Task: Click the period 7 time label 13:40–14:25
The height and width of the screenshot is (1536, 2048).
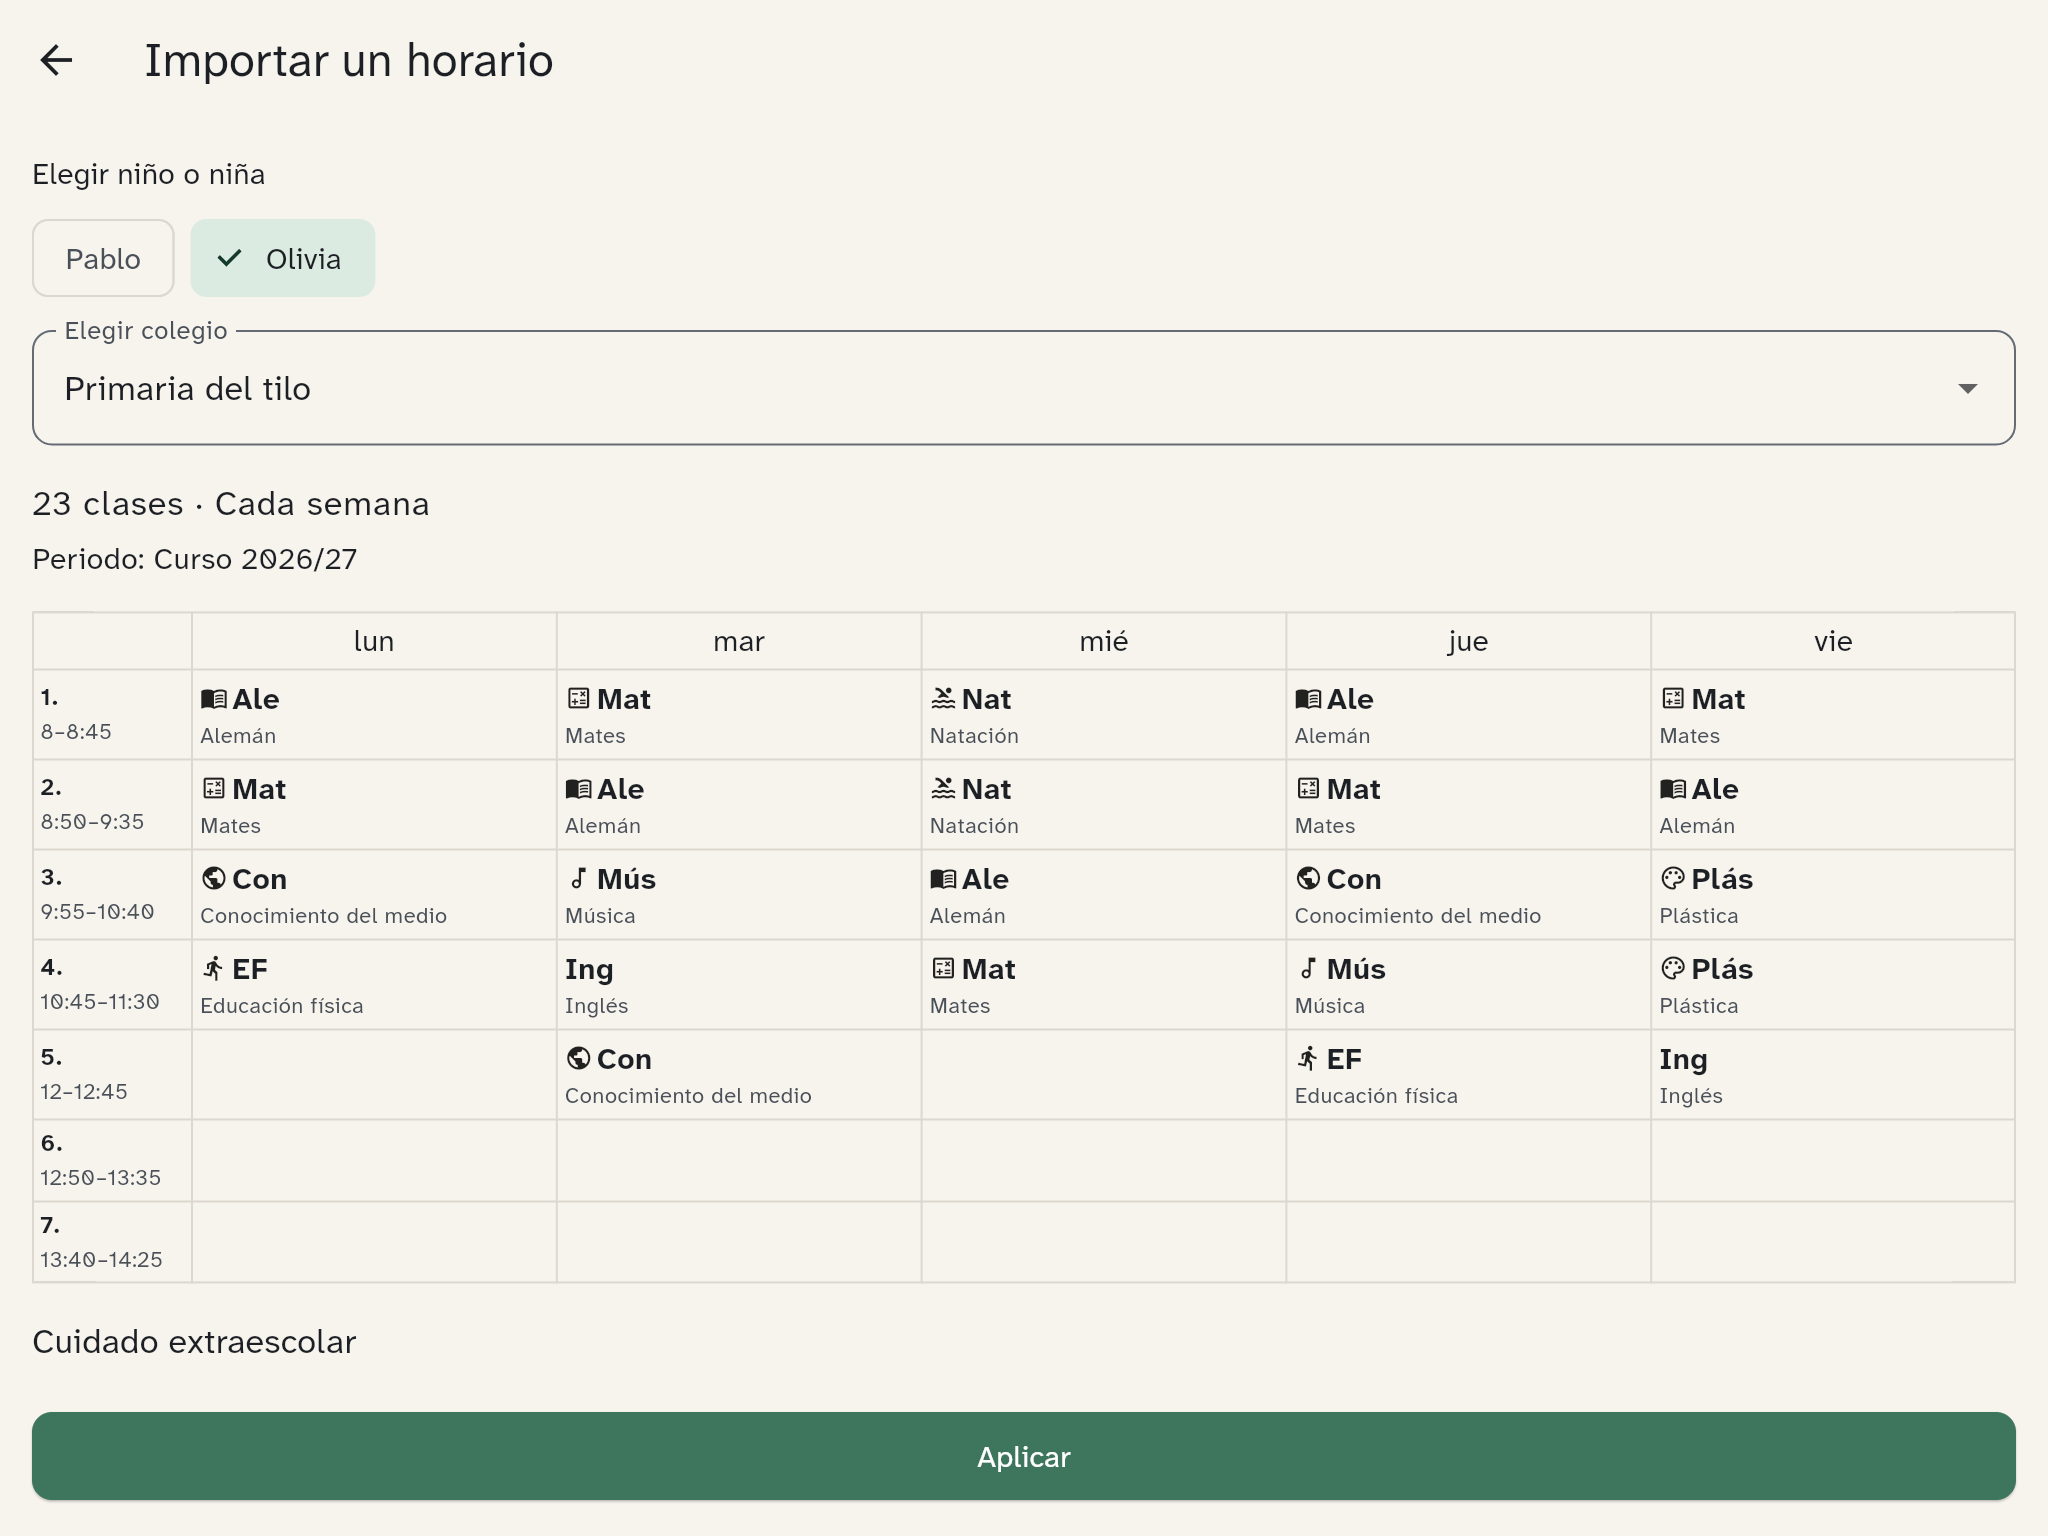Action: pyautogui.click(x=101, y=1260)
